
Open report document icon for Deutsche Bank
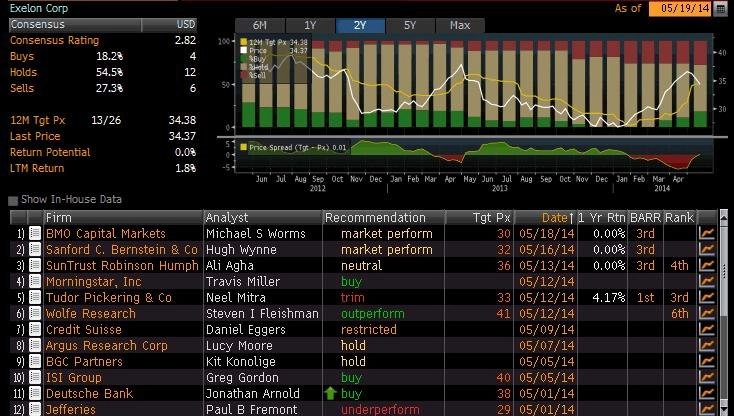coord(35,394)
